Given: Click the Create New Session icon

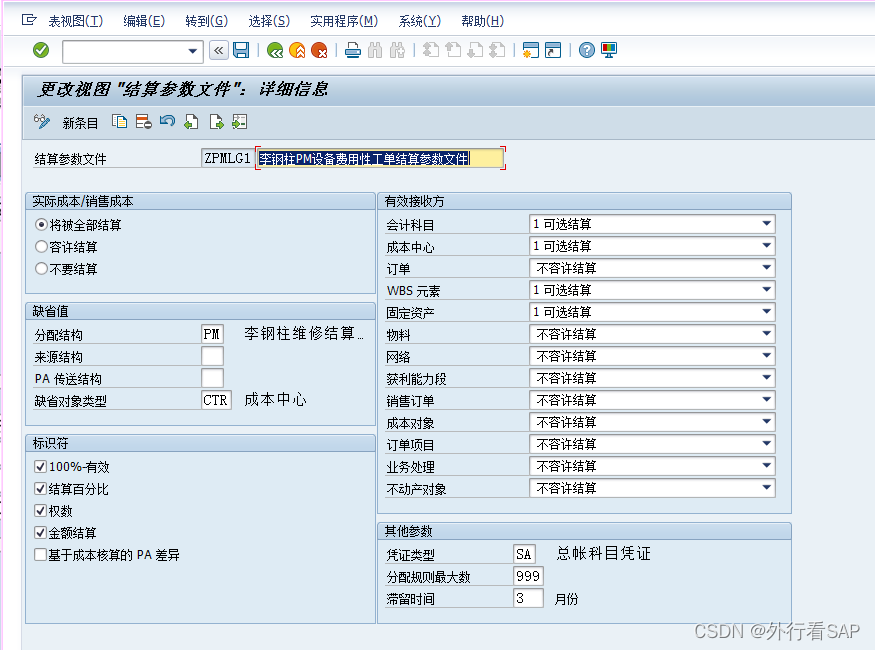Looking at the screenshot, I should coord(530,50).
